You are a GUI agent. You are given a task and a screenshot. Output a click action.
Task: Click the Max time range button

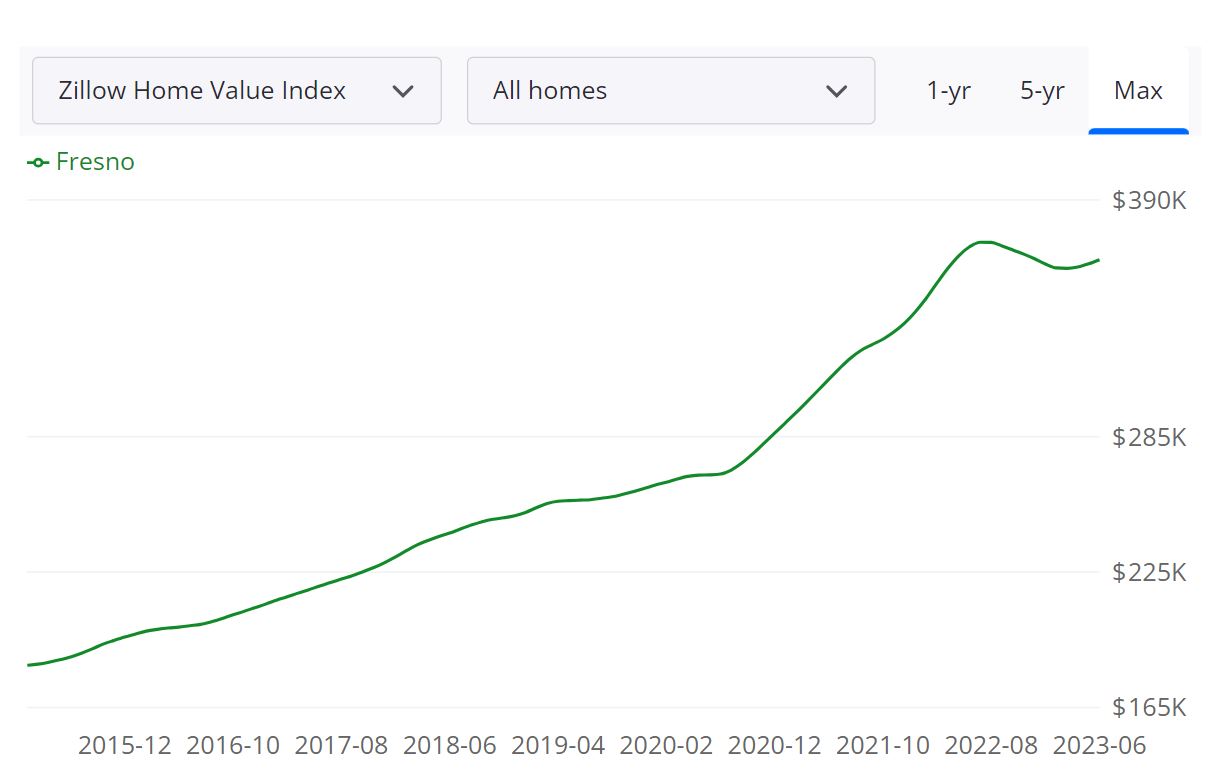point(1138,90)
